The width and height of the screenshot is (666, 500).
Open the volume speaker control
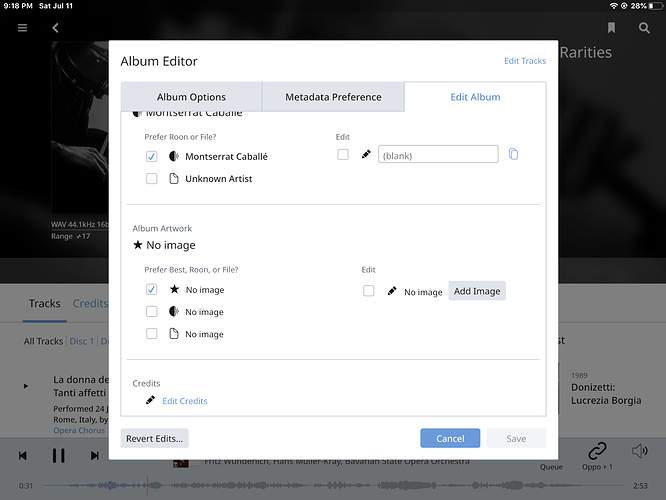point(639,451)
